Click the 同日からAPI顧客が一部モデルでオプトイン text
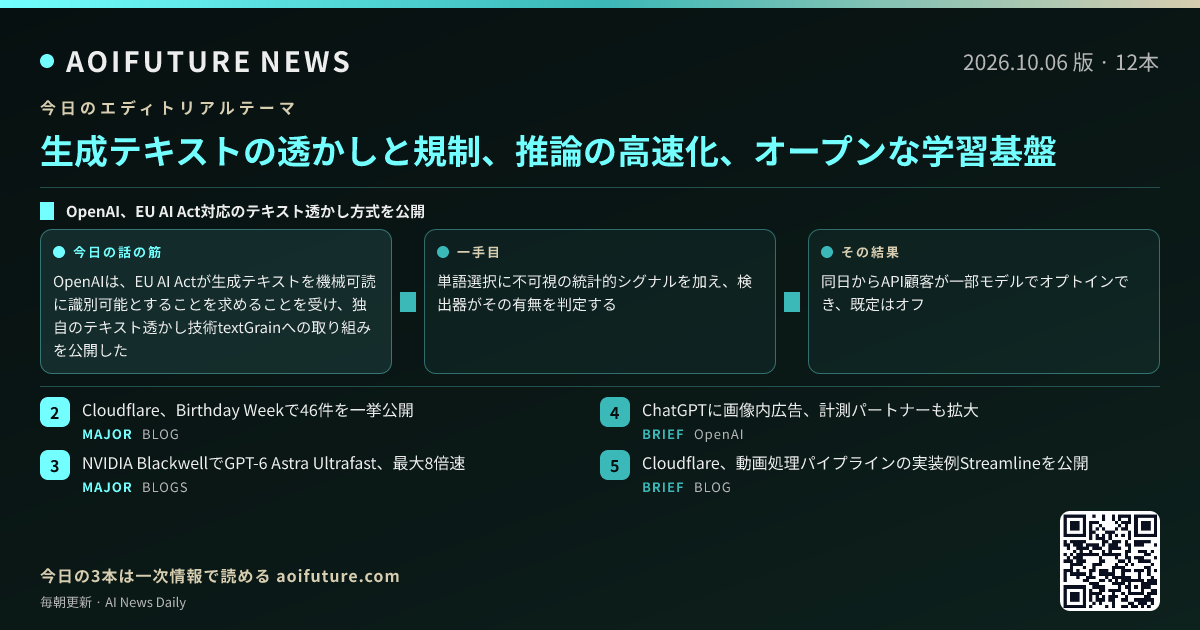Image resolution: width=1200 pixels, height=630 pixels. [975, 293]
